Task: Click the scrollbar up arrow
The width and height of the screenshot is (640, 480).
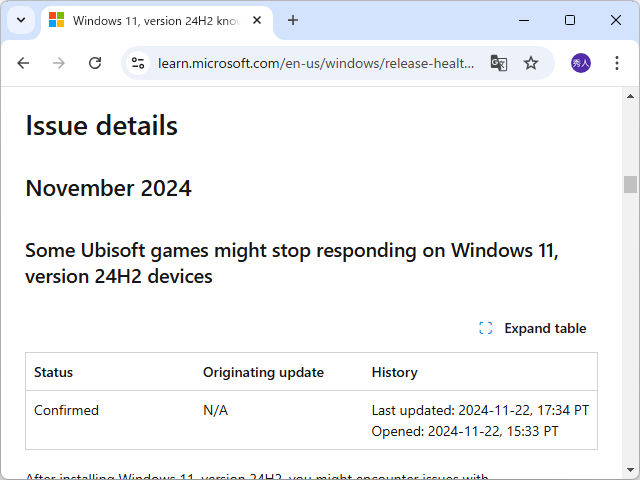Action: coord(630,96)
